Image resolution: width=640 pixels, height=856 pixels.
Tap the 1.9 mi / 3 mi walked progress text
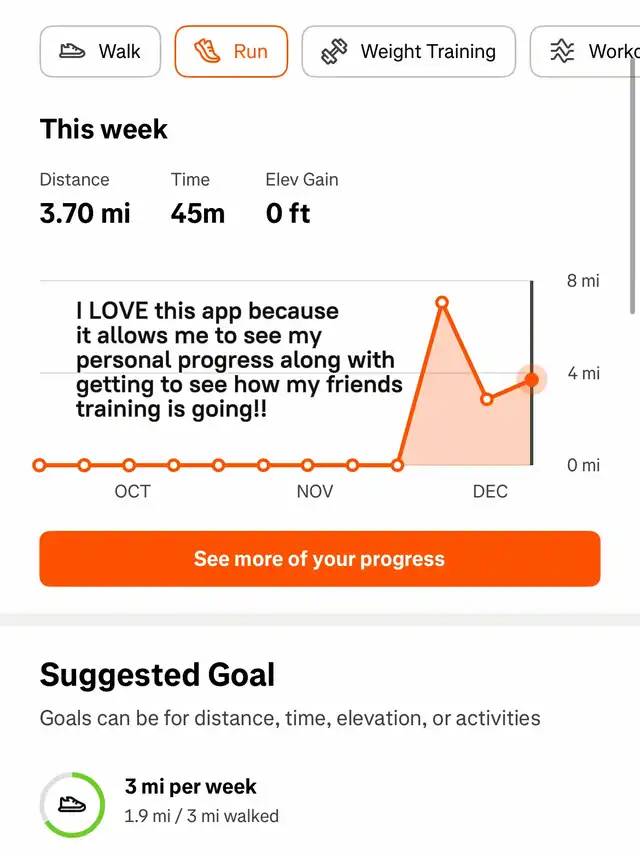(x=202, y=816)
